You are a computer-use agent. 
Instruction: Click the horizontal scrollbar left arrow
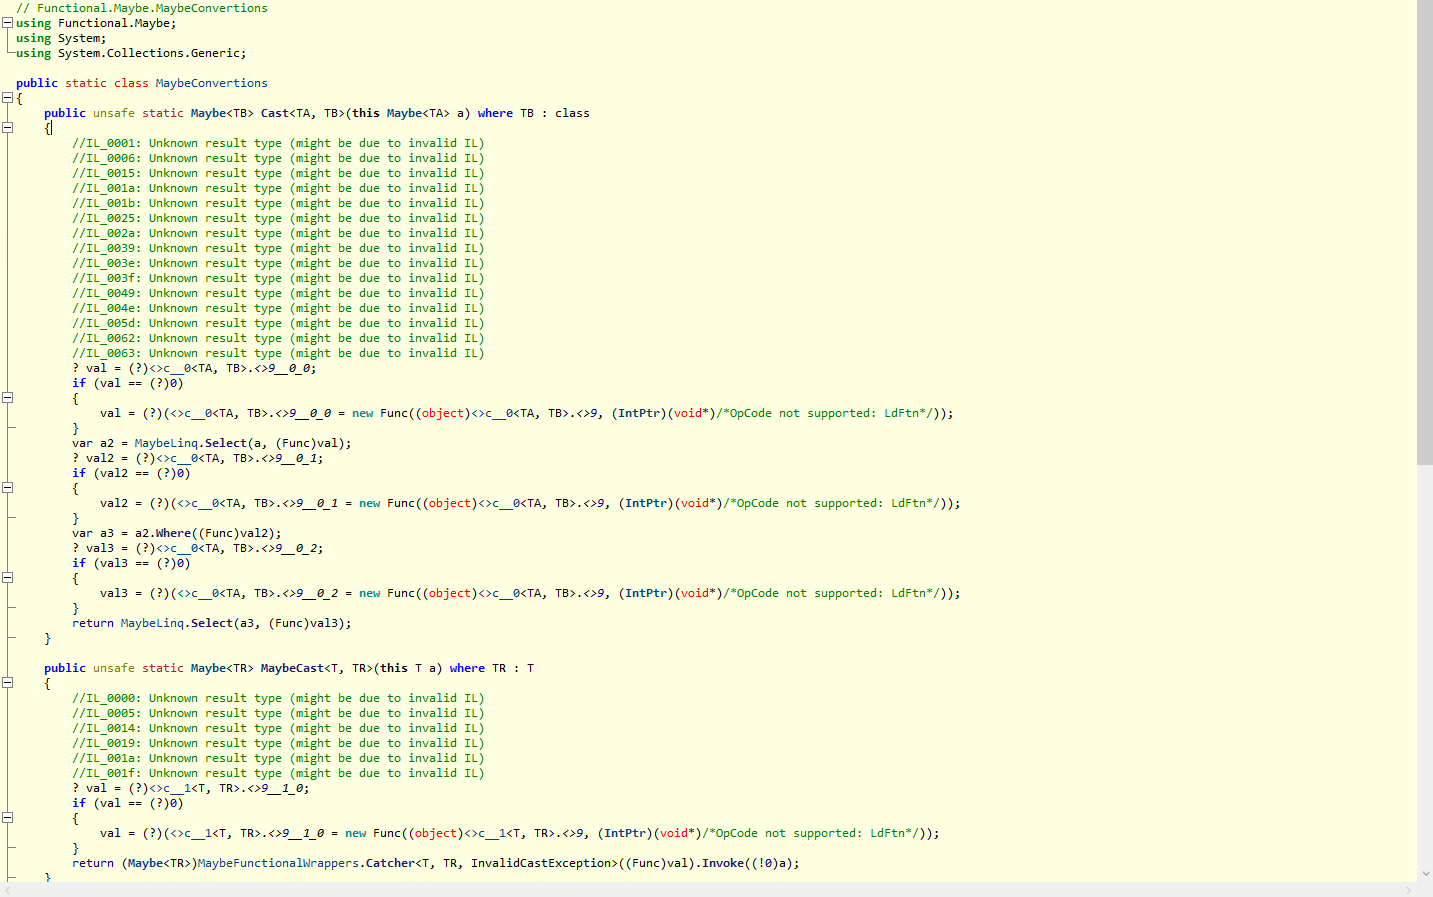coord(8,890)
